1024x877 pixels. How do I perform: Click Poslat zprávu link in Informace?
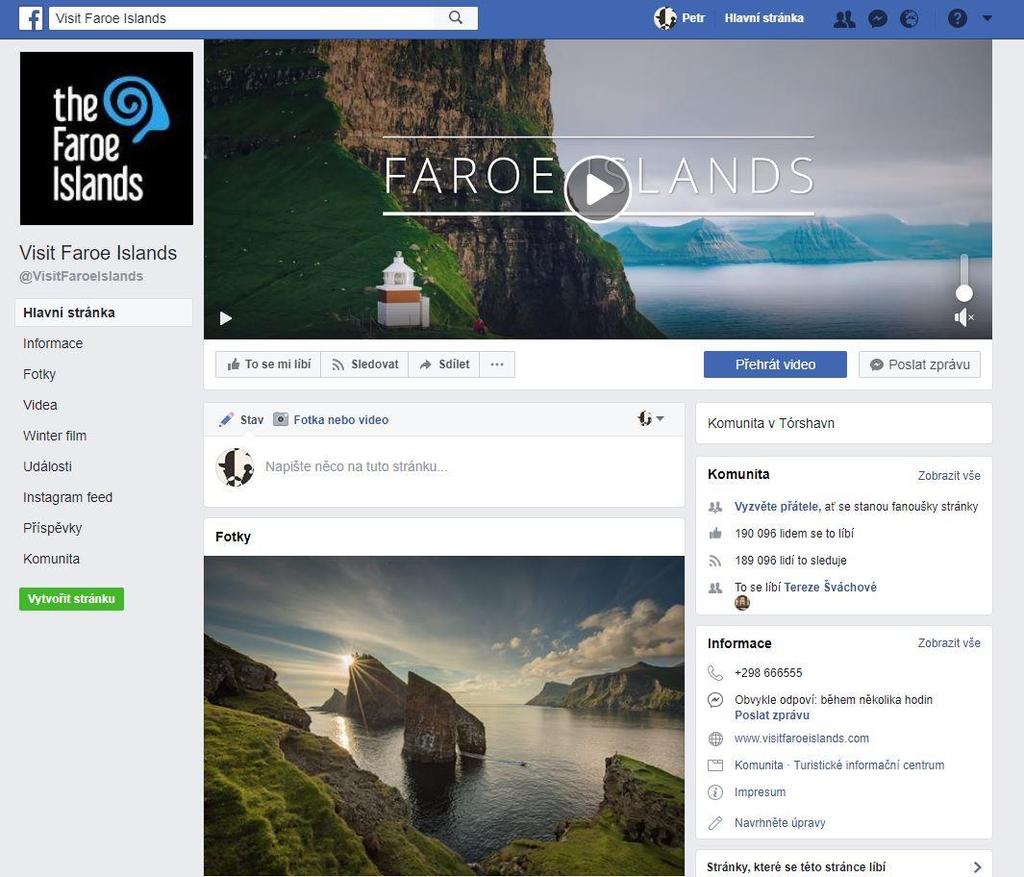click(772, 715)
